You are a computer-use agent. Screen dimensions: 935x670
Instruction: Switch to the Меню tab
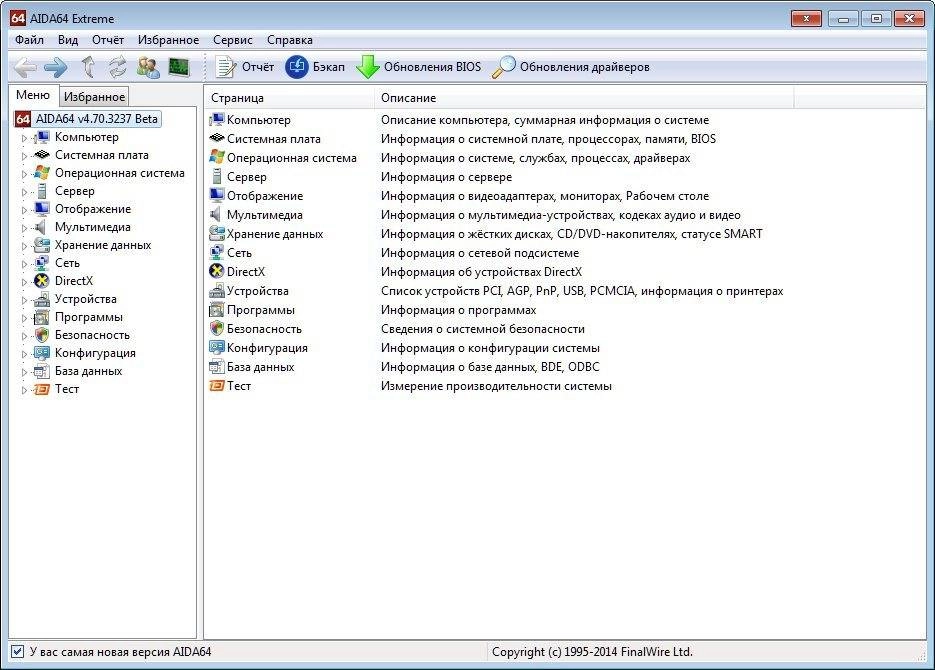pos(33,95)
